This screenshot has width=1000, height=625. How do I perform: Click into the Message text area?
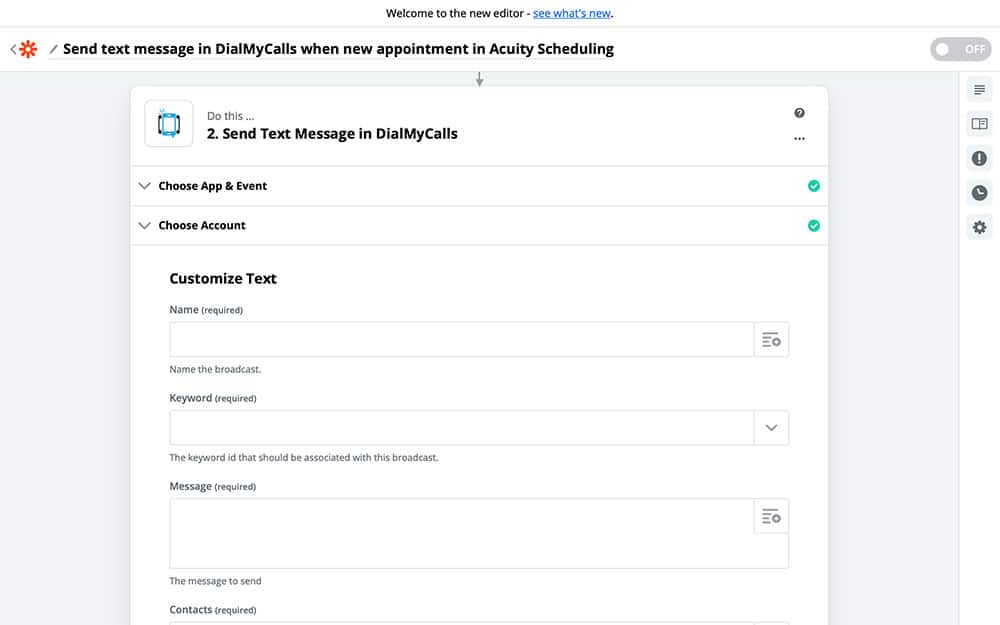coord(461,533)
